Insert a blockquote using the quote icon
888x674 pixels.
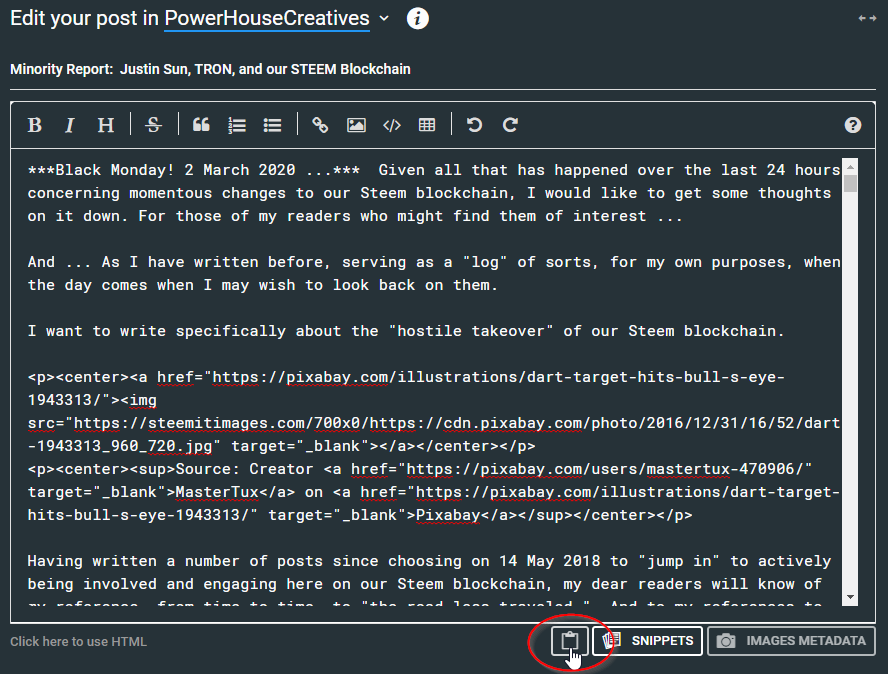pos(201,125)
